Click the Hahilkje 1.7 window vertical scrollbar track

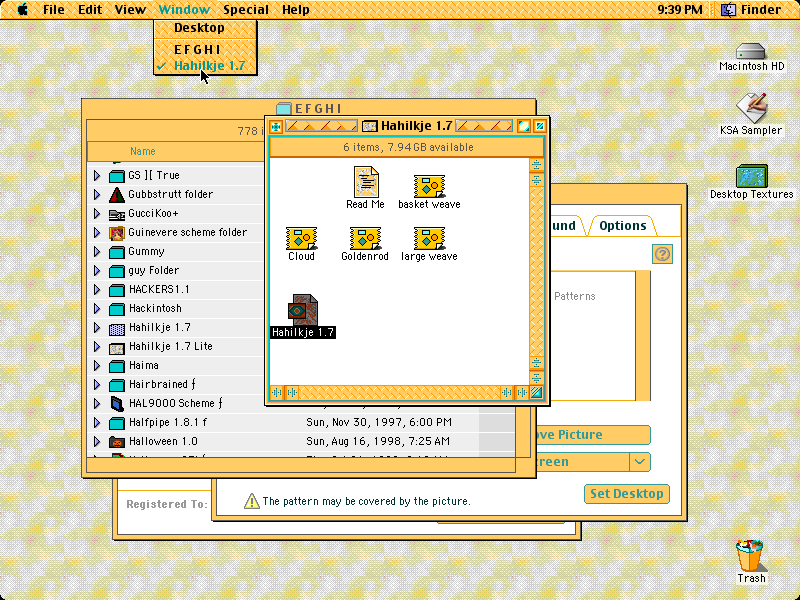(x=537, y=270)
